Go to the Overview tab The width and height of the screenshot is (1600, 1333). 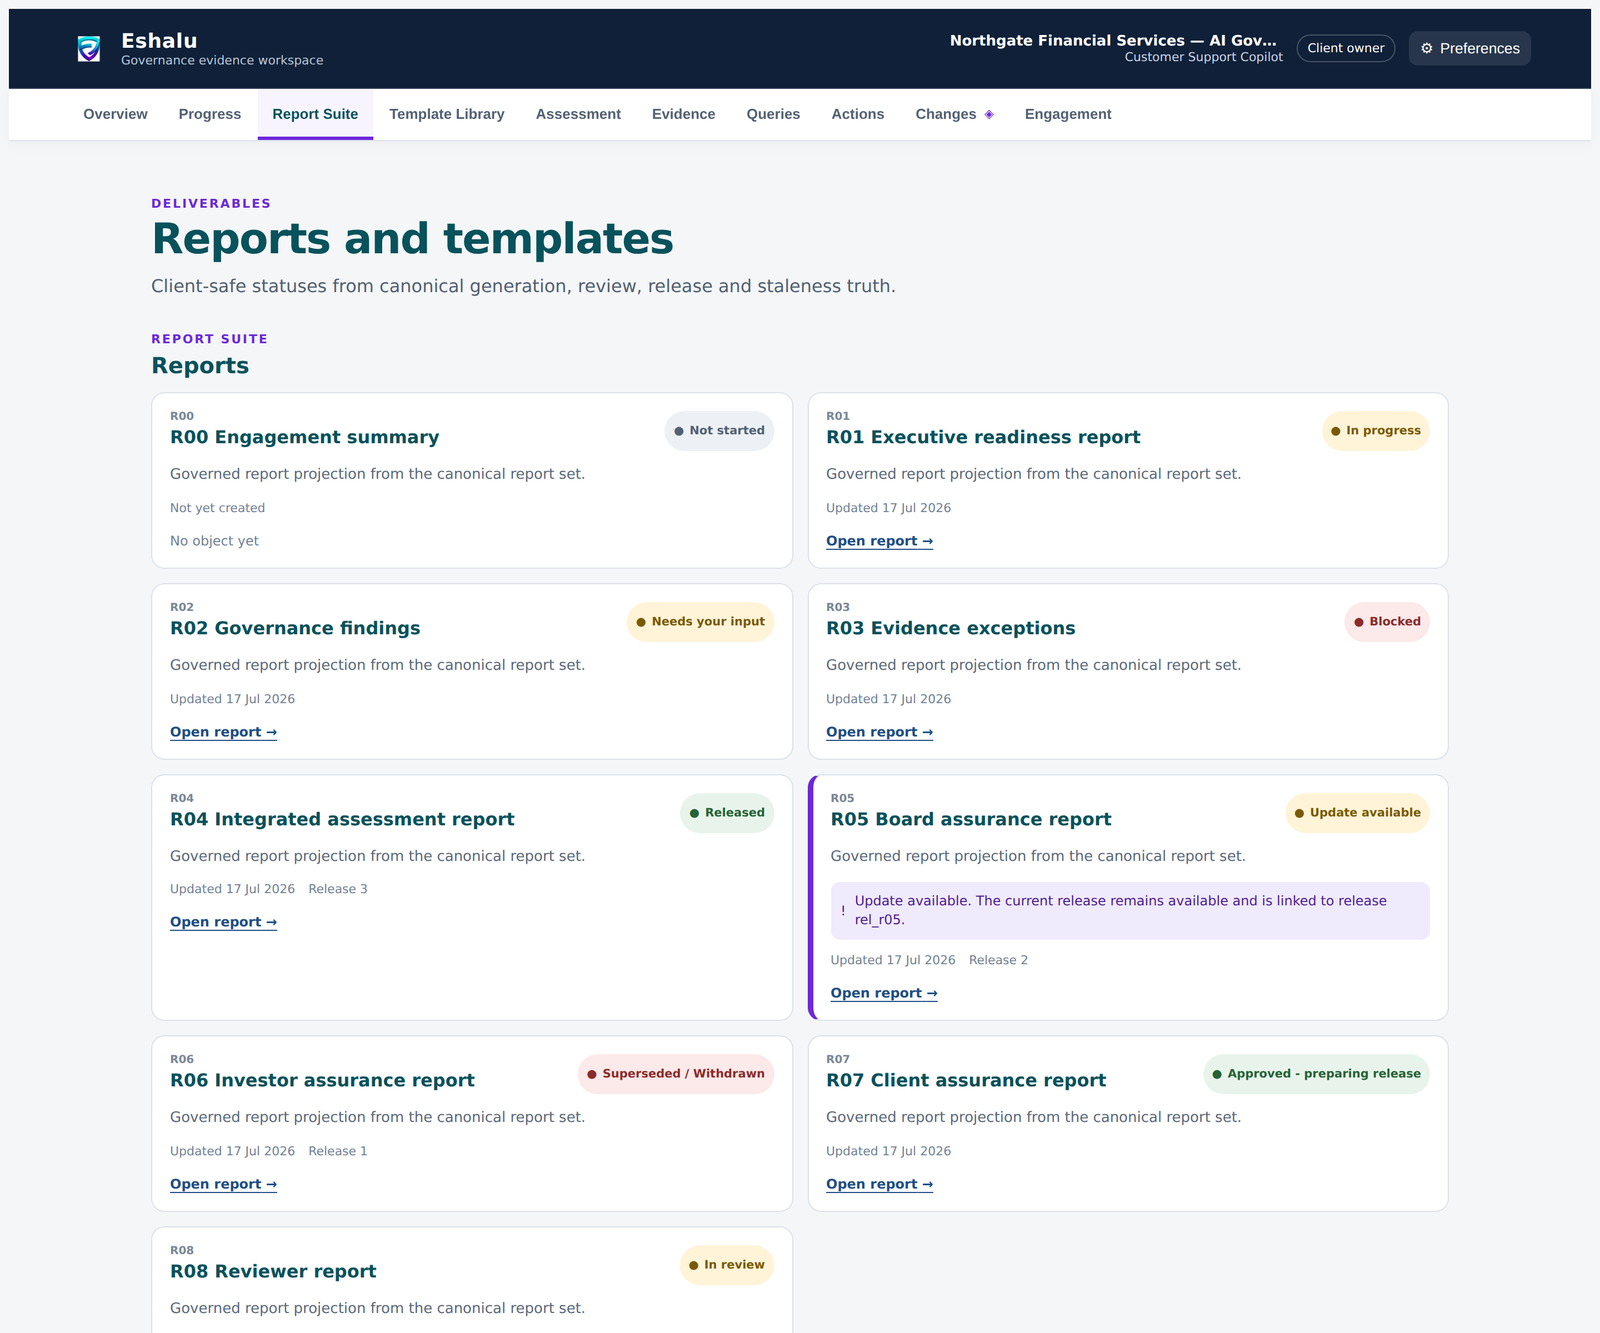coord(115,114)
